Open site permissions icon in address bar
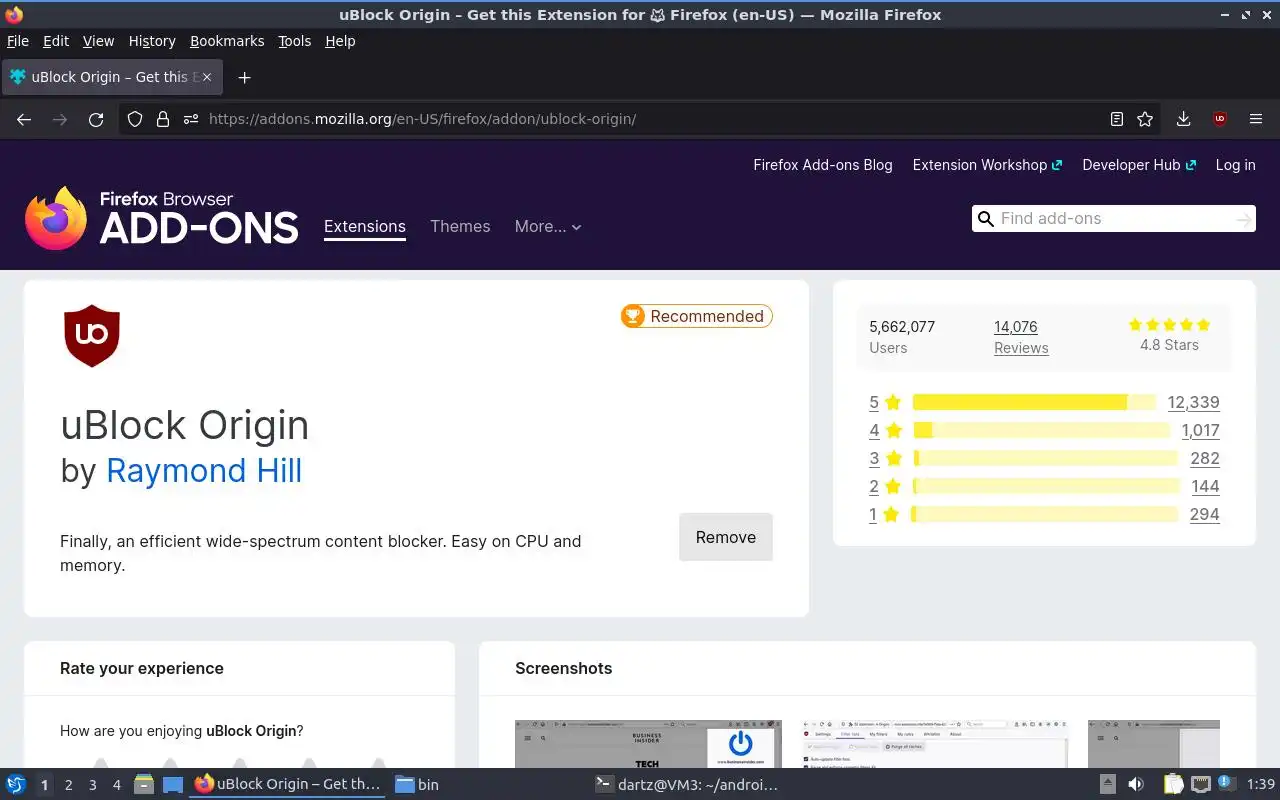 [190, 119]
